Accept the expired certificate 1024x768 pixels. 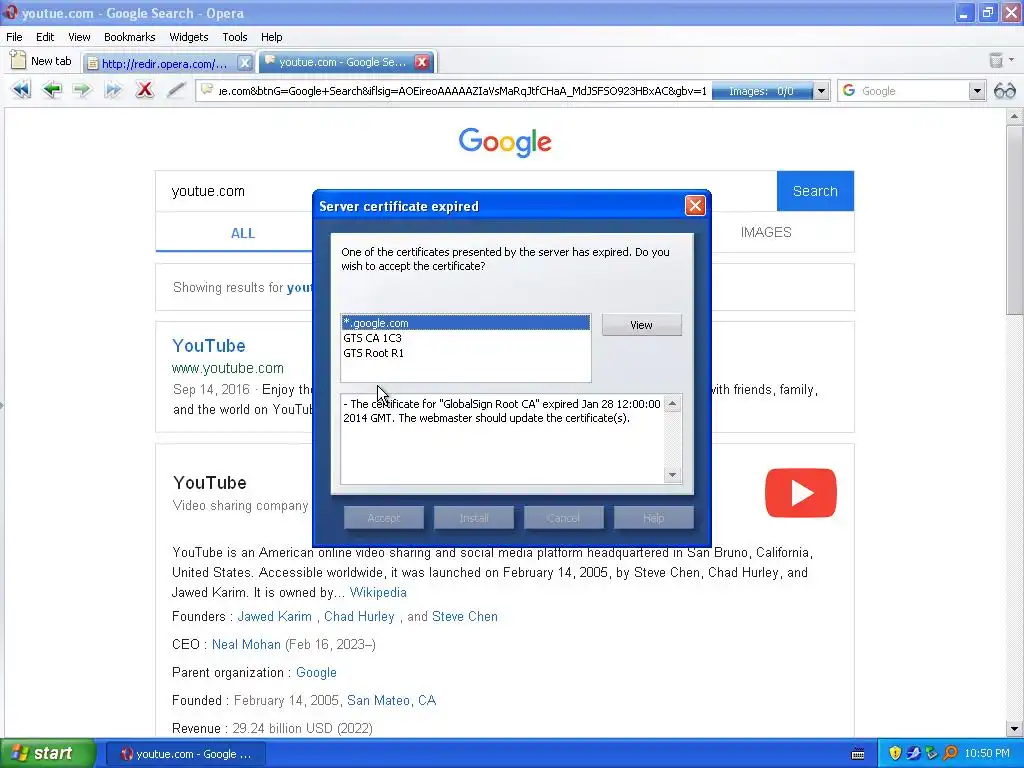coord(383,518)
